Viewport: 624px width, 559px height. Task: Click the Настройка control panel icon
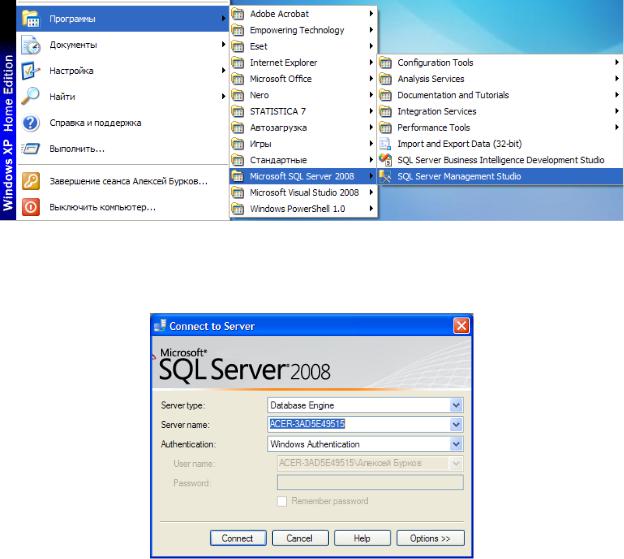[31, 71]
